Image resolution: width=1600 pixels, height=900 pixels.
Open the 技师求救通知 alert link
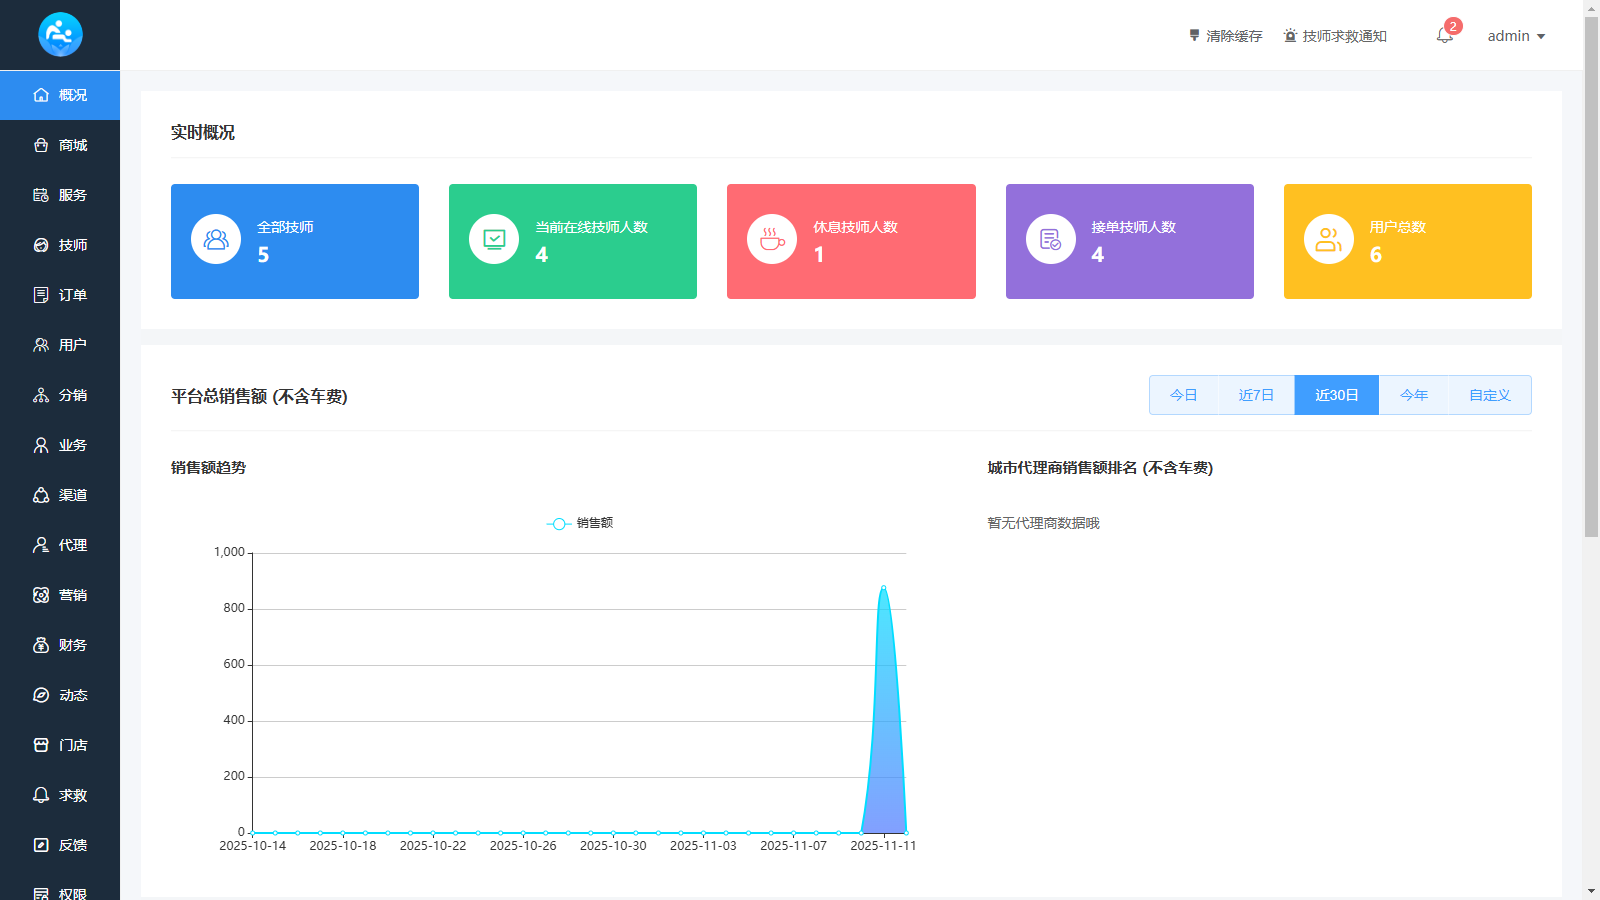[x=1335, y=36]
